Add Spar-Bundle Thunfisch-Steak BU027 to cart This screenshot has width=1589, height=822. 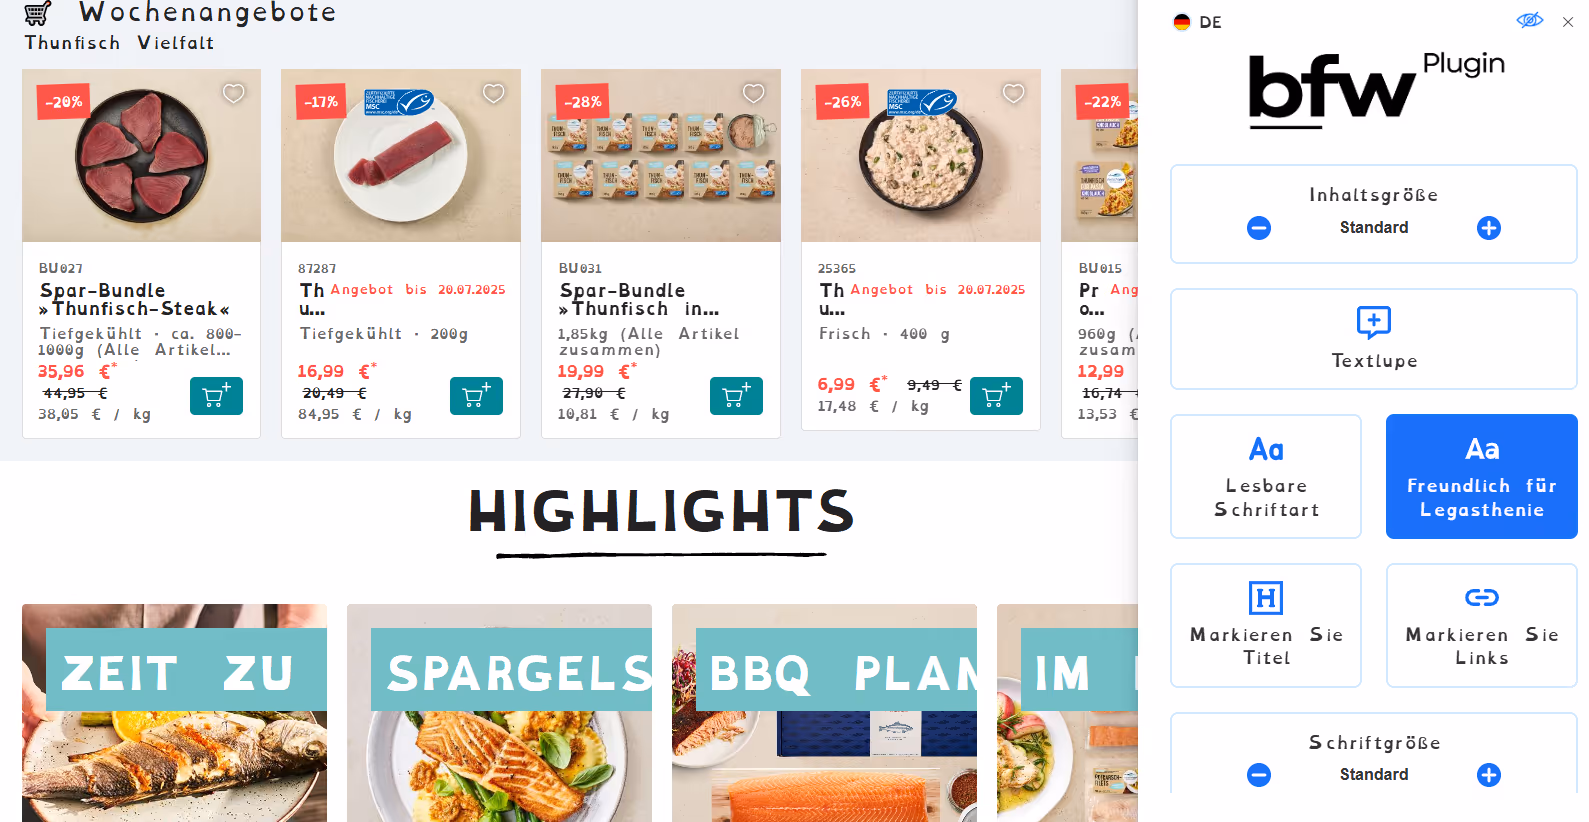tap(216, 396)
